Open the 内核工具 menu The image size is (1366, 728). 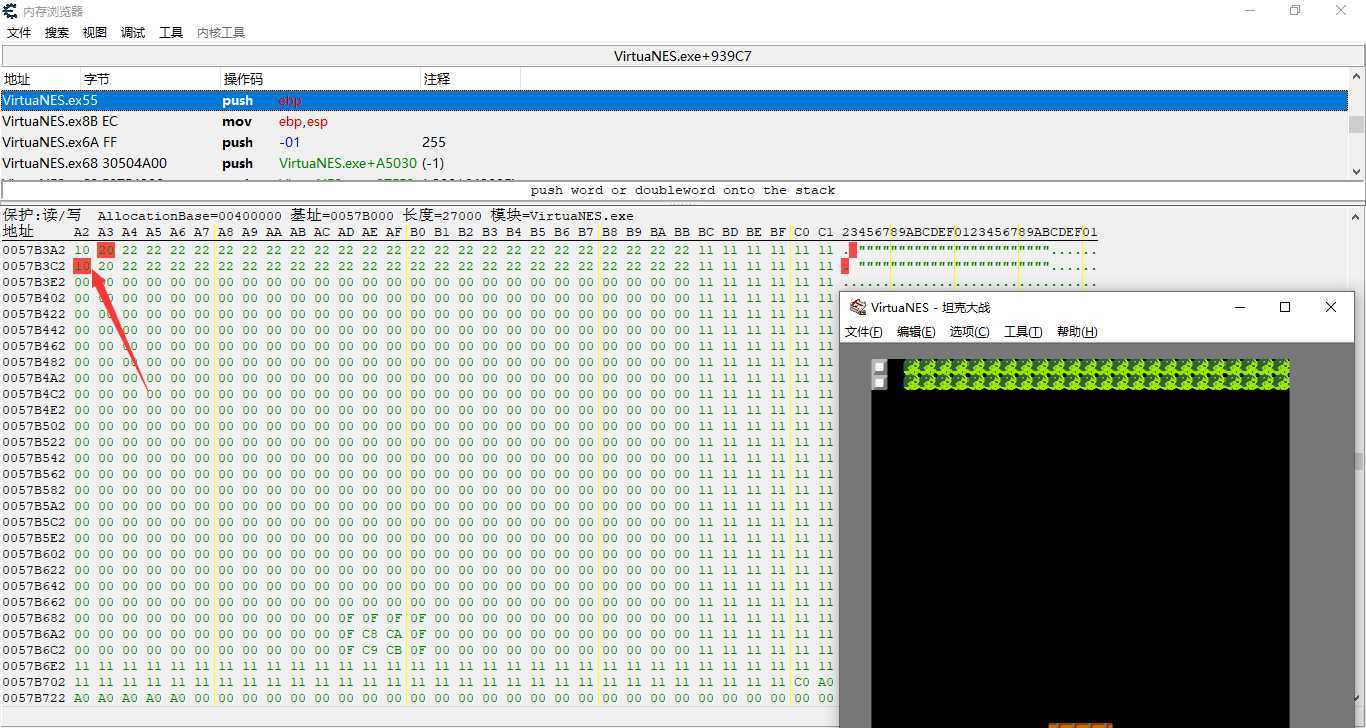click(221, 33)
